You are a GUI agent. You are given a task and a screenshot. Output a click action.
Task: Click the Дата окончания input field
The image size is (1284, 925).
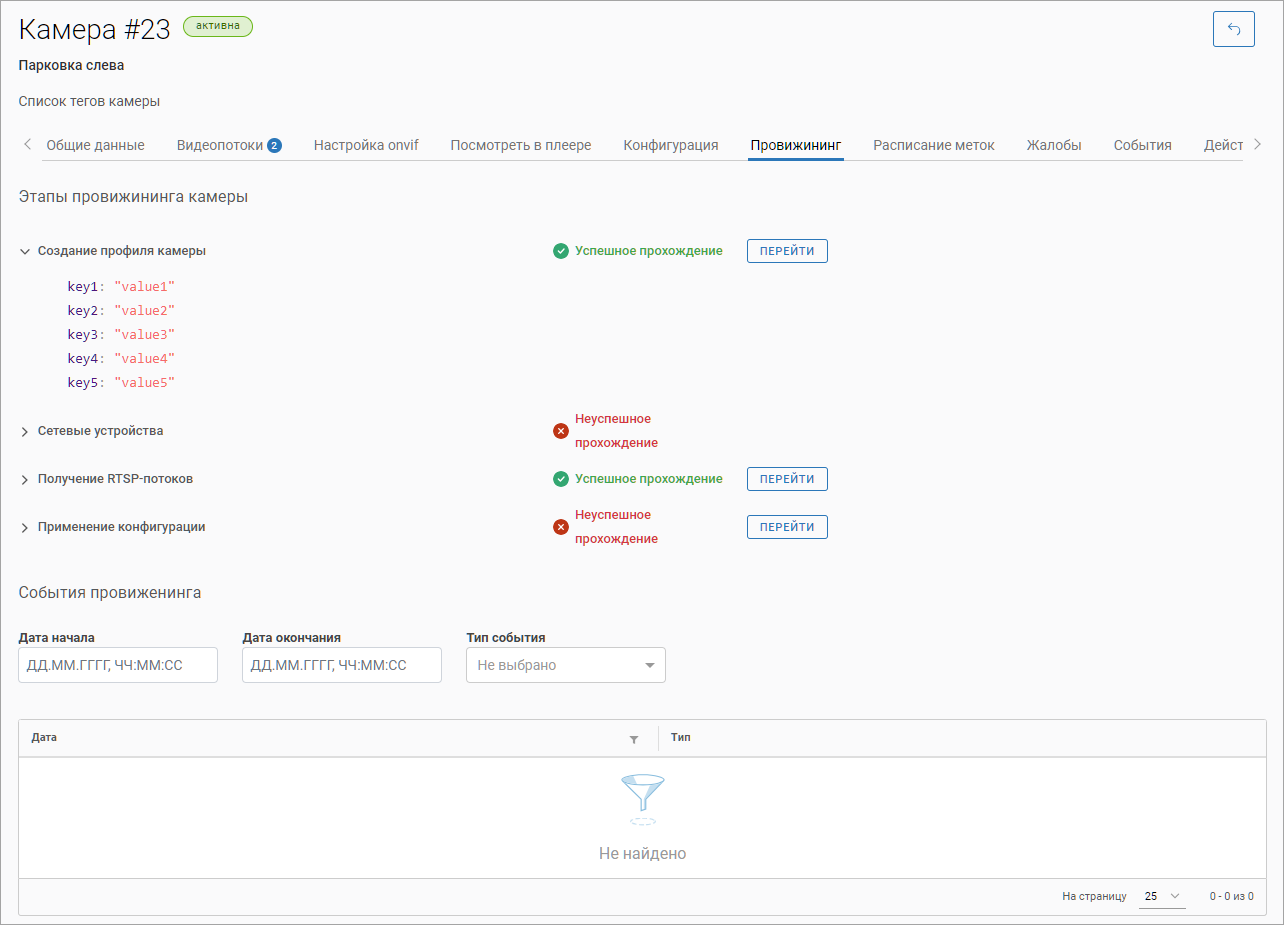[342, 665]
